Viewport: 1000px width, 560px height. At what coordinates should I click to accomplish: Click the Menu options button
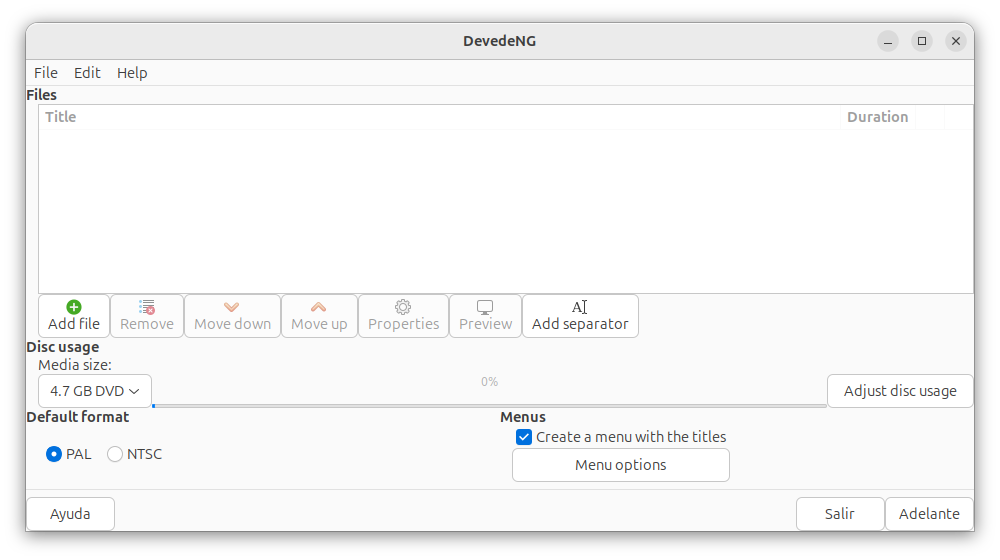pos(620,465)
